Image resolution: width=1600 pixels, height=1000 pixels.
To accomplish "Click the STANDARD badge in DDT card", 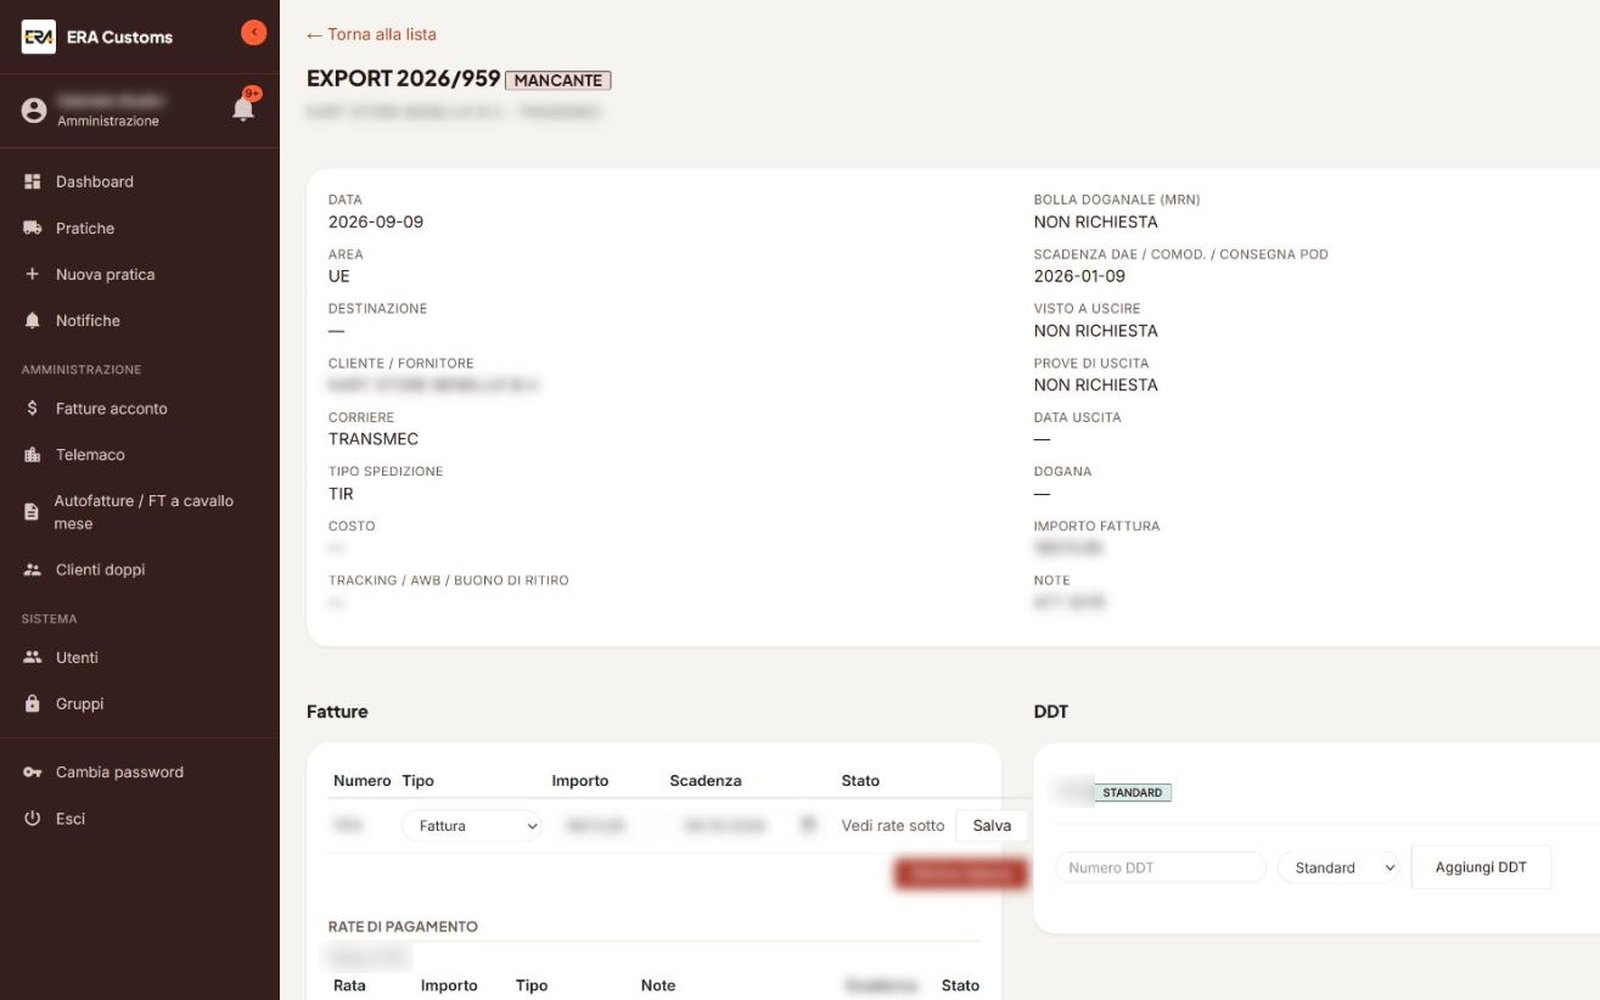I will [x=1132, y=792].
